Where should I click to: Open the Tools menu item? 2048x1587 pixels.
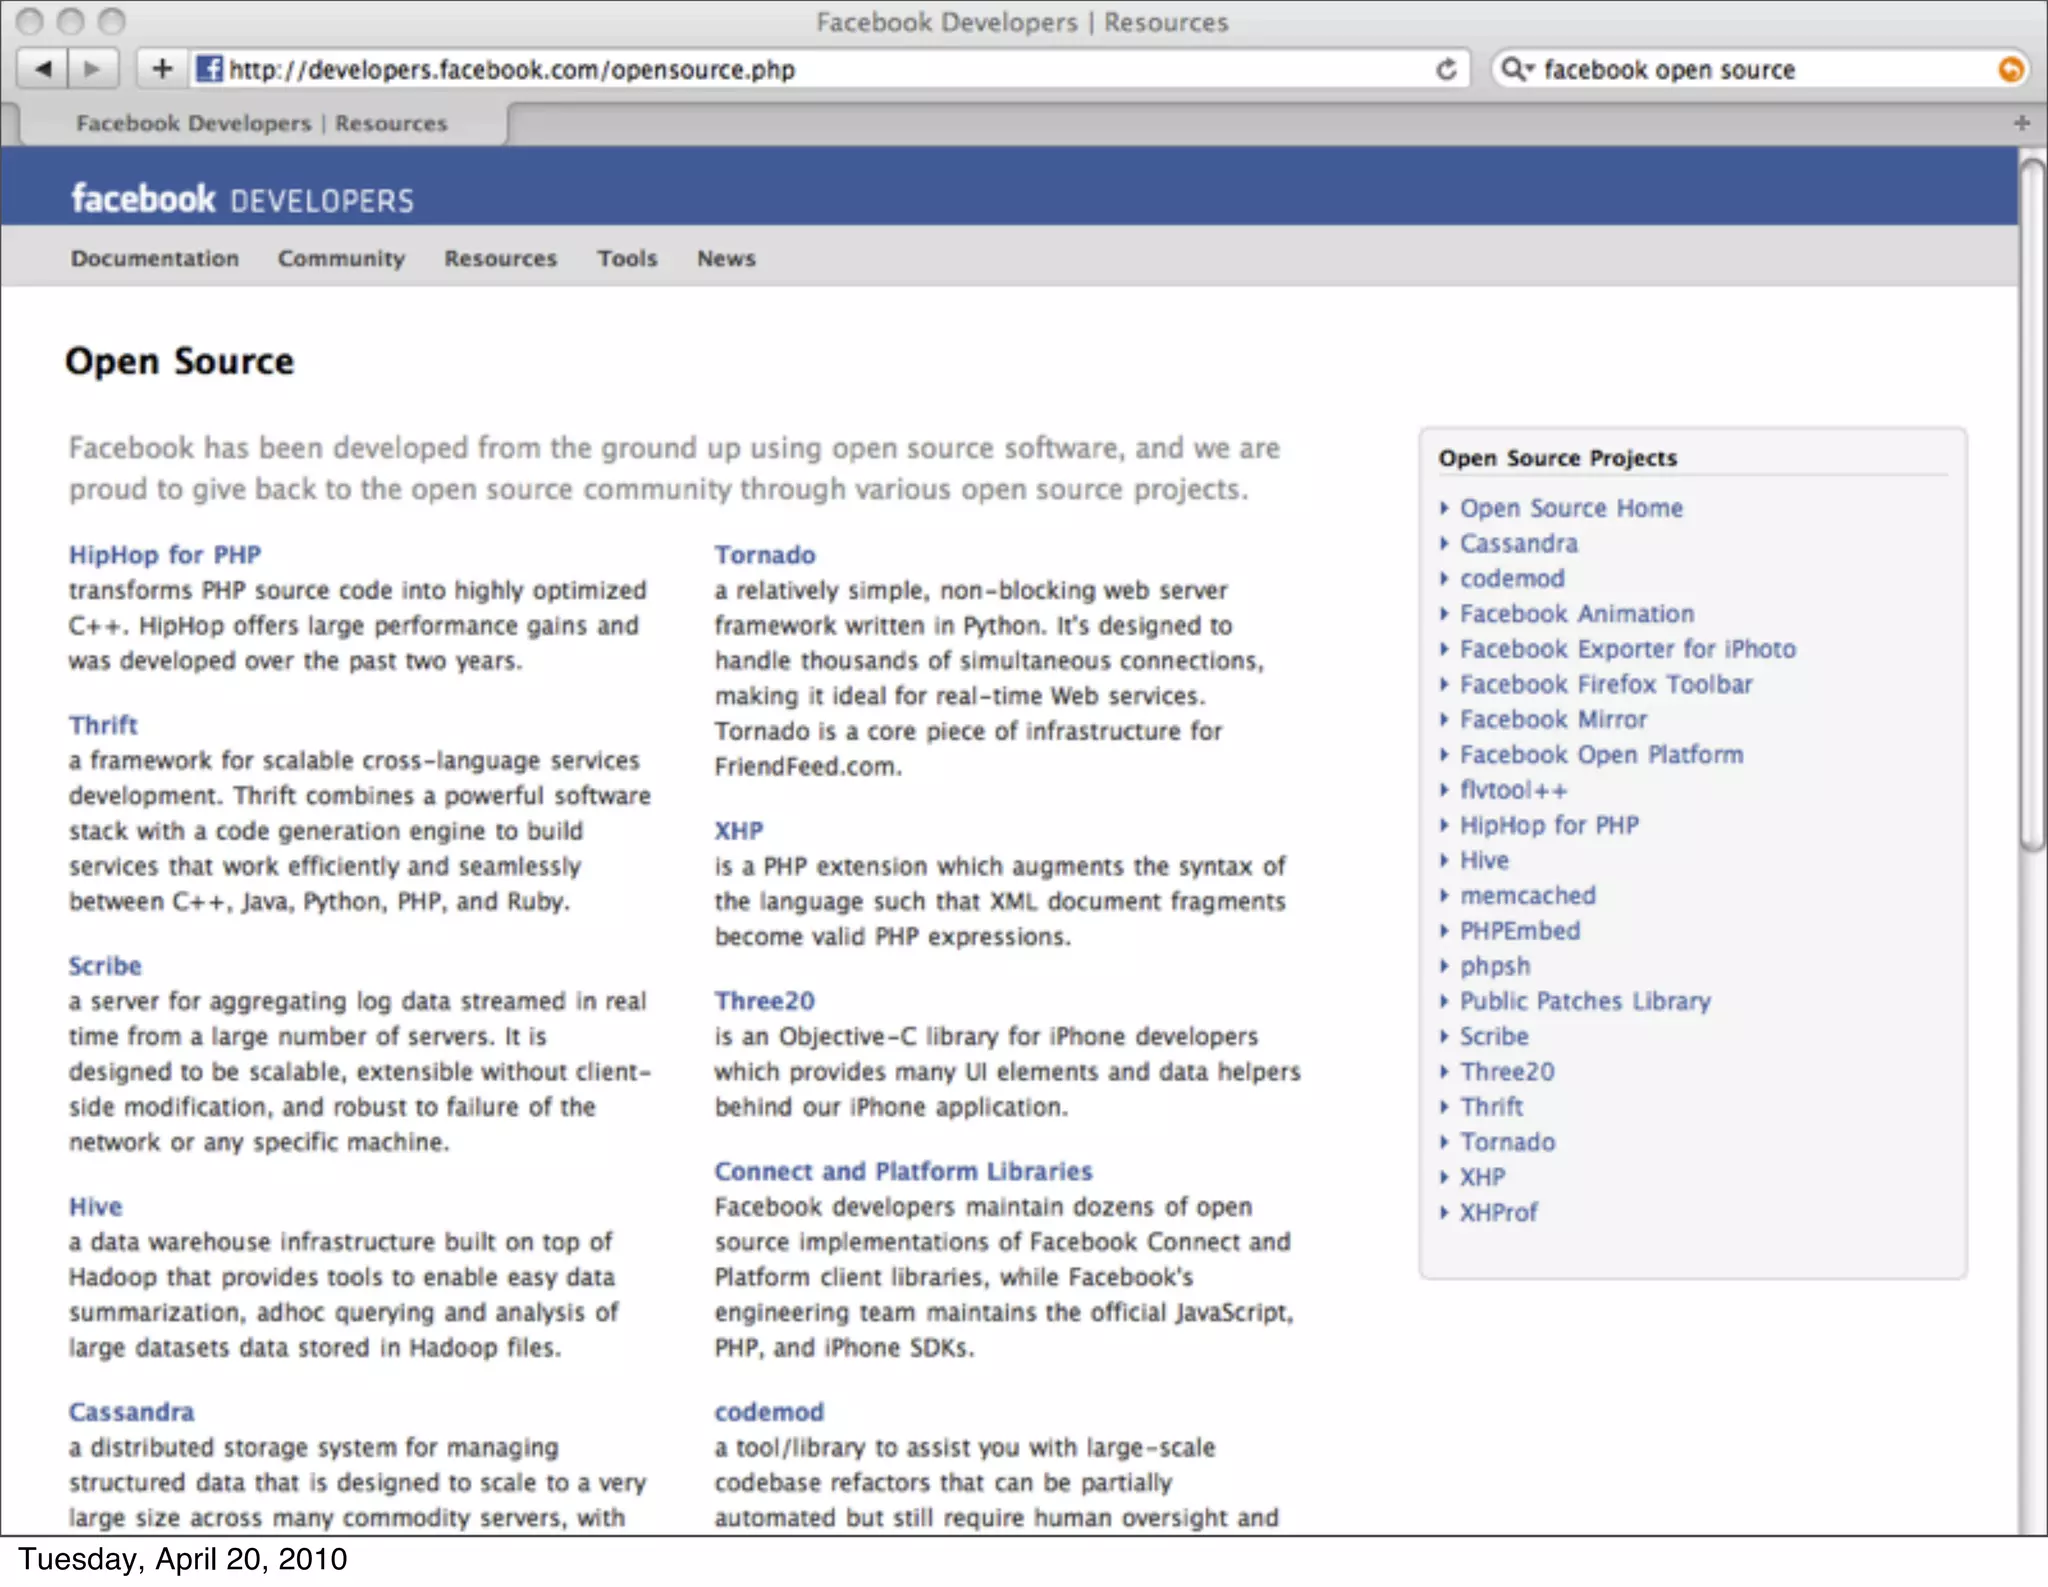[627, 258]
